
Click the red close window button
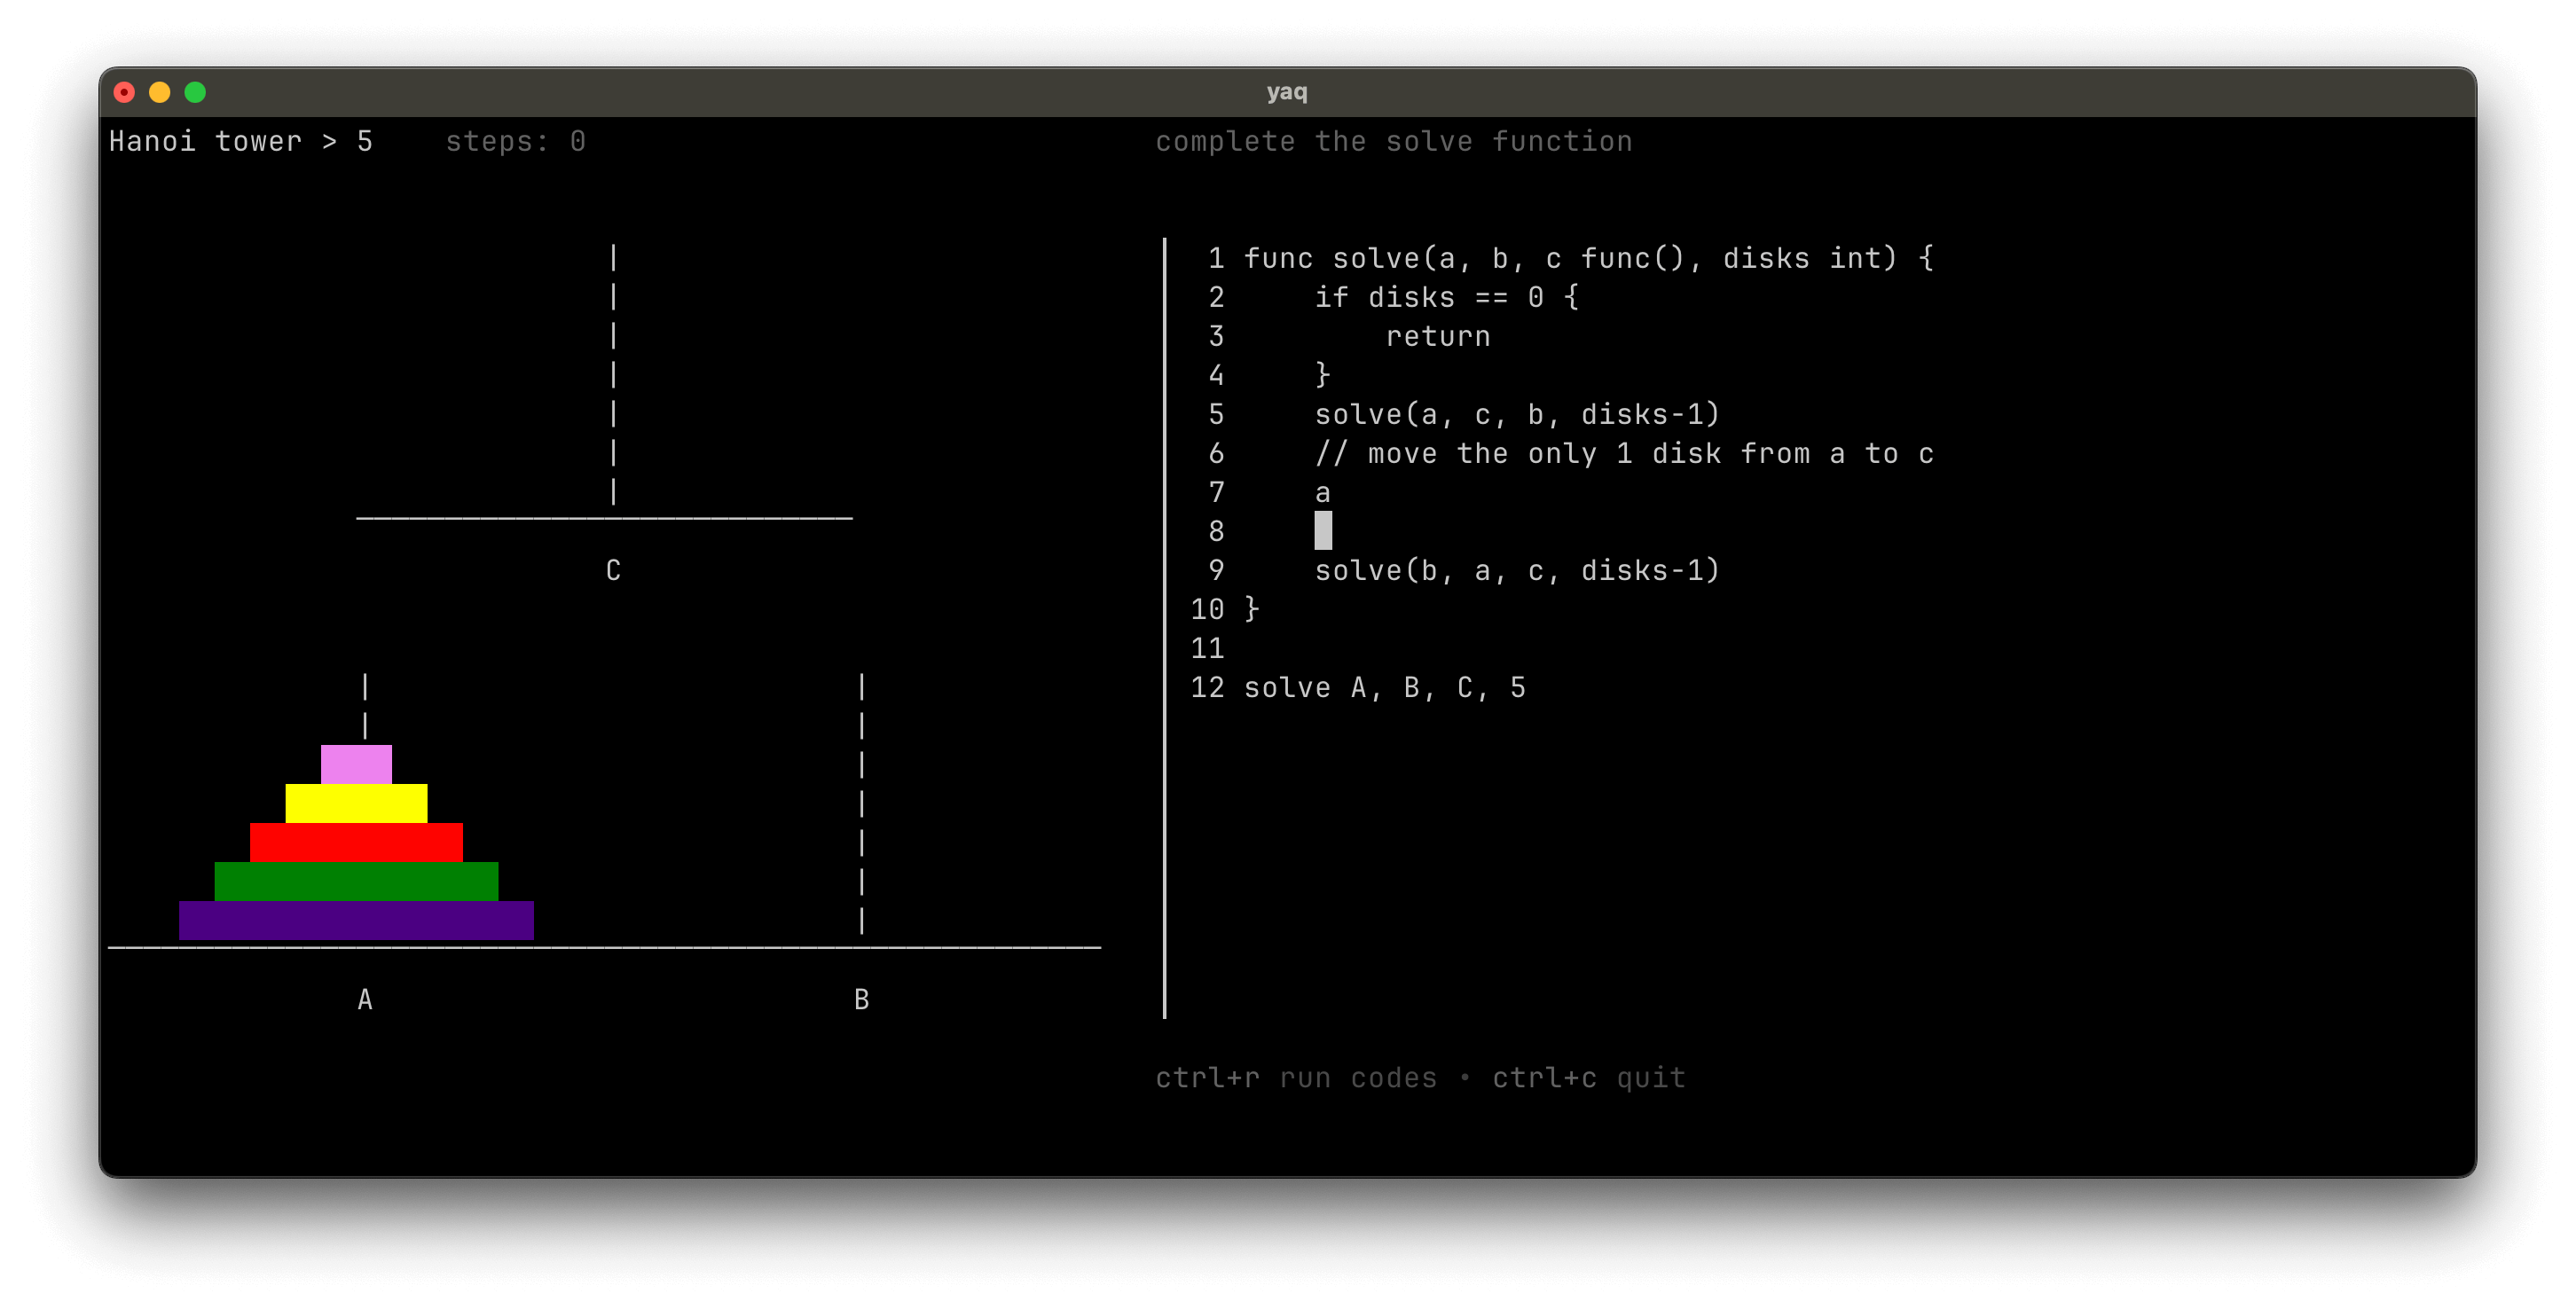pyautogui.click(x=124, y=92)
